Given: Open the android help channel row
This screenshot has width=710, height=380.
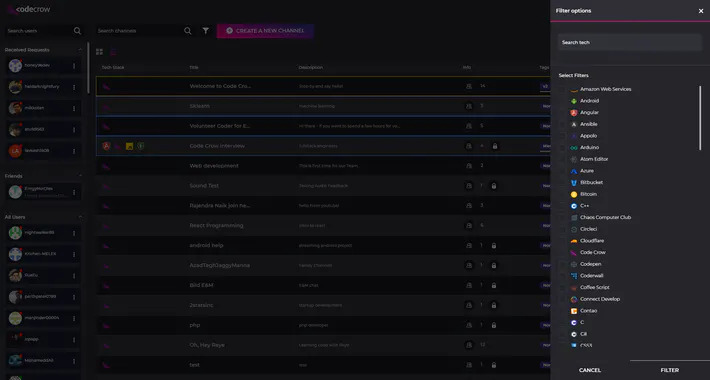Looking at the screenshot, I should (323, 245).
